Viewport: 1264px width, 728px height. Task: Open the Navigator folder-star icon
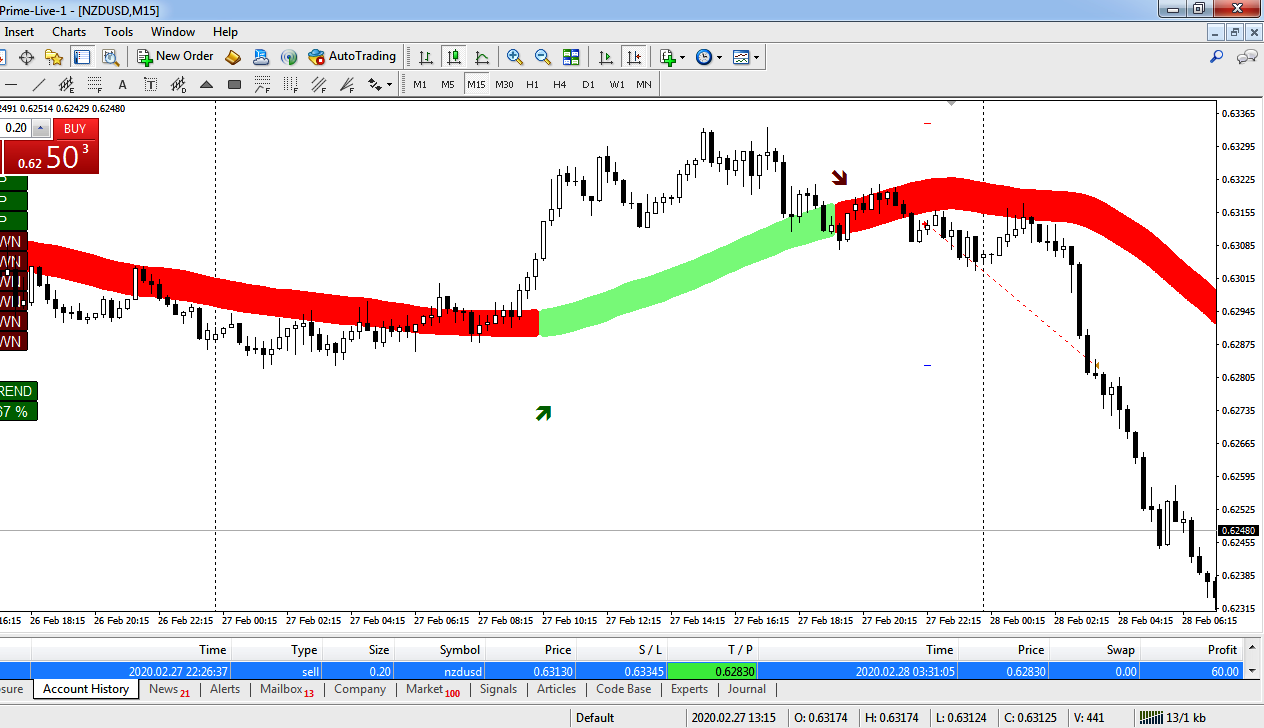54,57
